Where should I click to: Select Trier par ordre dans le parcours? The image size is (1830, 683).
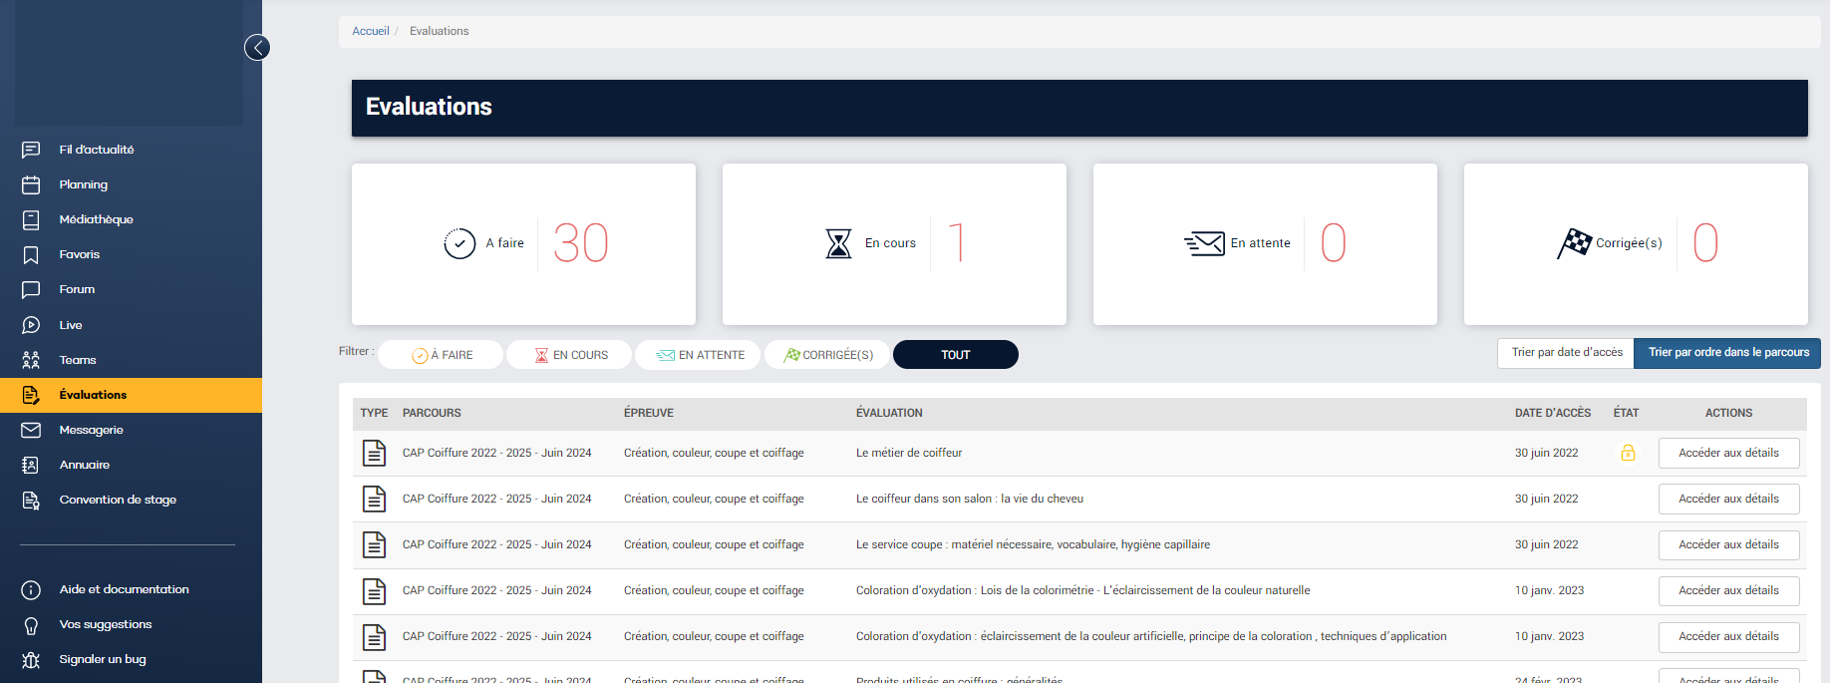point(1727,353)
